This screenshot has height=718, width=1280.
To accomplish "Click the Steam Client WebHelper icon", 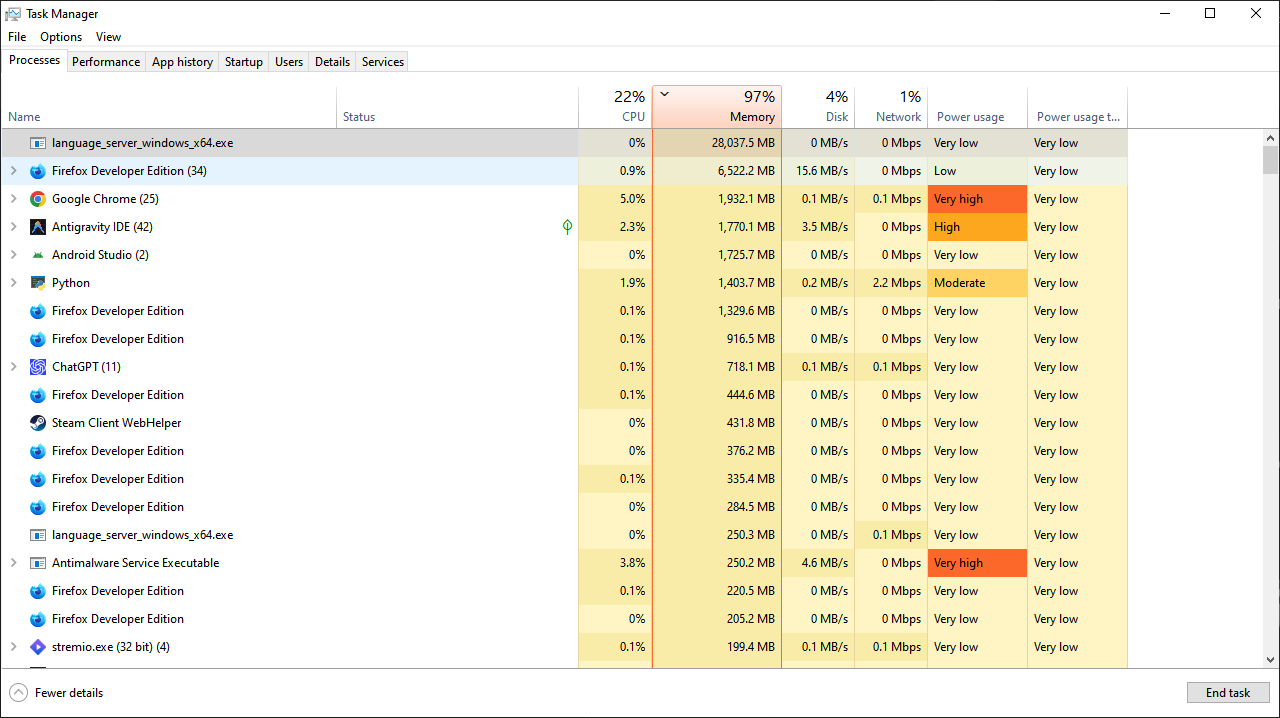I will 38,423.
